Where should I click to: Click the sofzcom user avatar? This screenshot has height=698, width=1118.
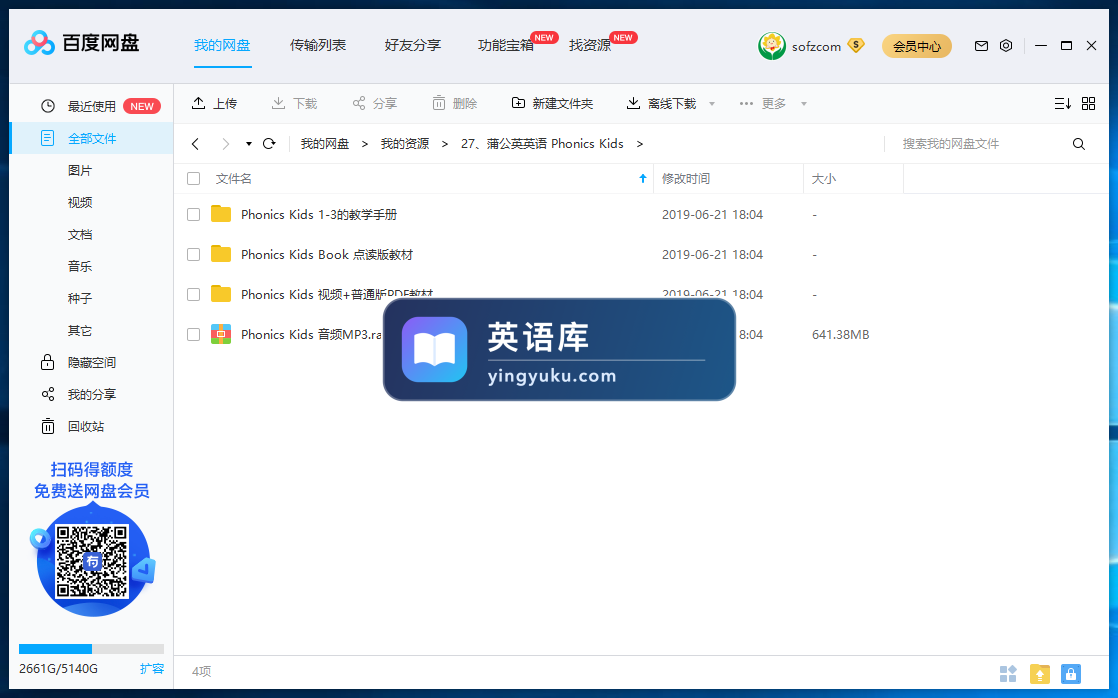click(771, 46)
